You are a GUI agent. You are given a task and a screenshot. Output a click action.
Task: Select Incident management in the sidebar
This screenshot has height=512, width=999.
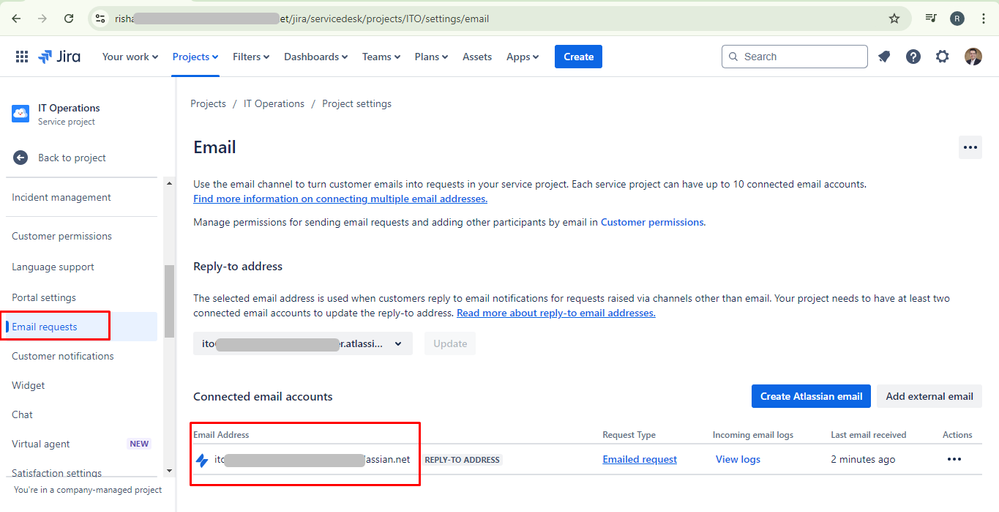pyautogui.click(x=61, y=197)
